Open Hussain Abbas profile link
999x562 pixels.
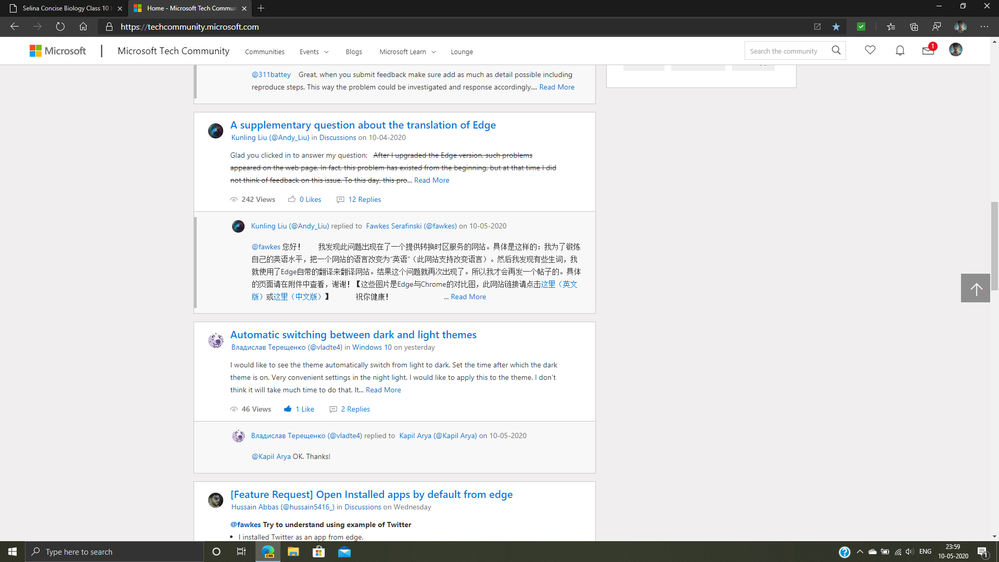click(x=283, y=507)
